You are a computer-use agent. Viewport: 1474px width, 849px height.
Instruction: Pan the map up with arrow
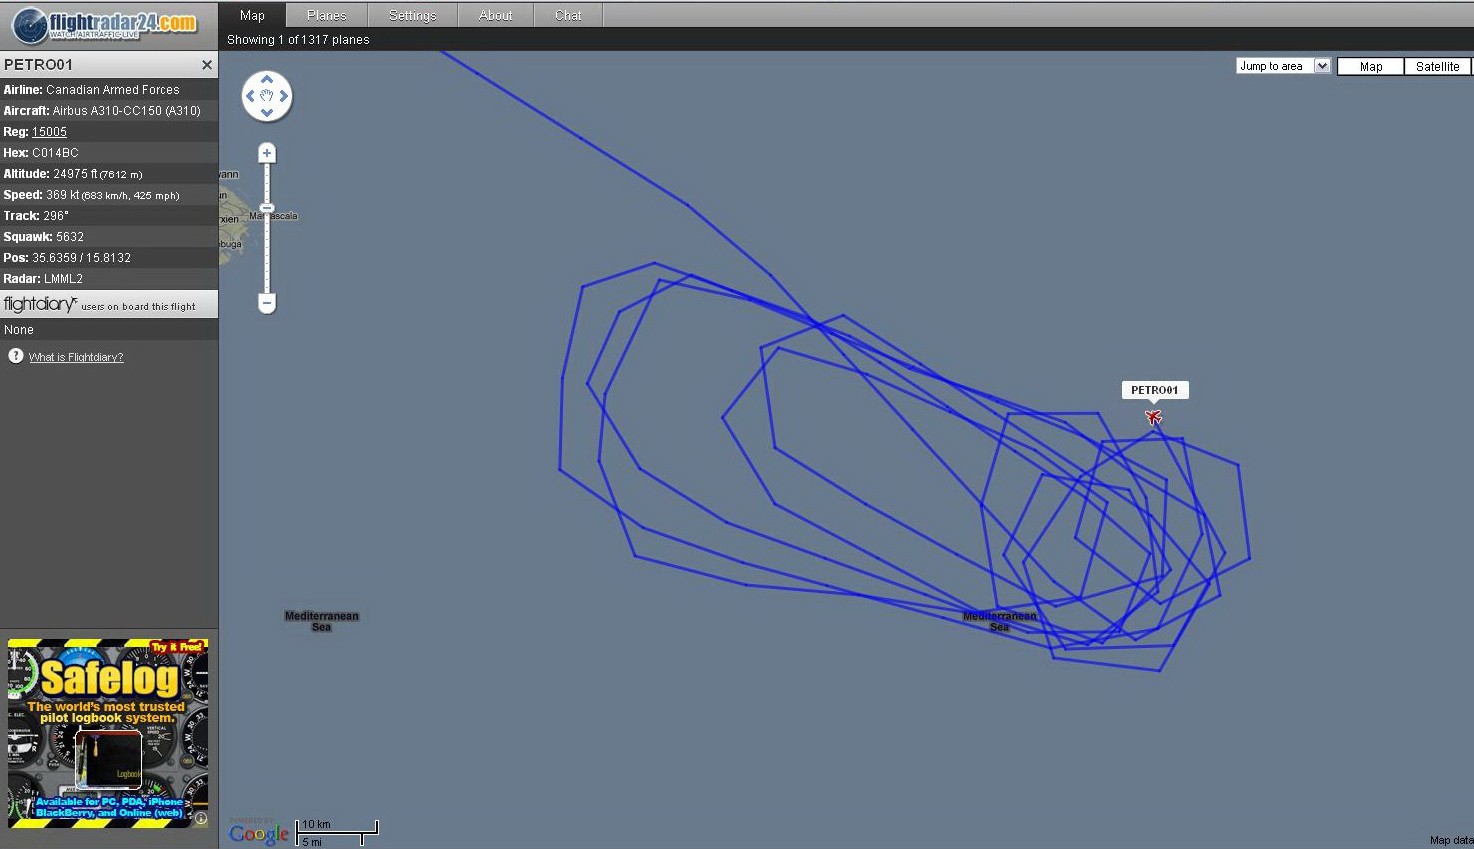267,79
